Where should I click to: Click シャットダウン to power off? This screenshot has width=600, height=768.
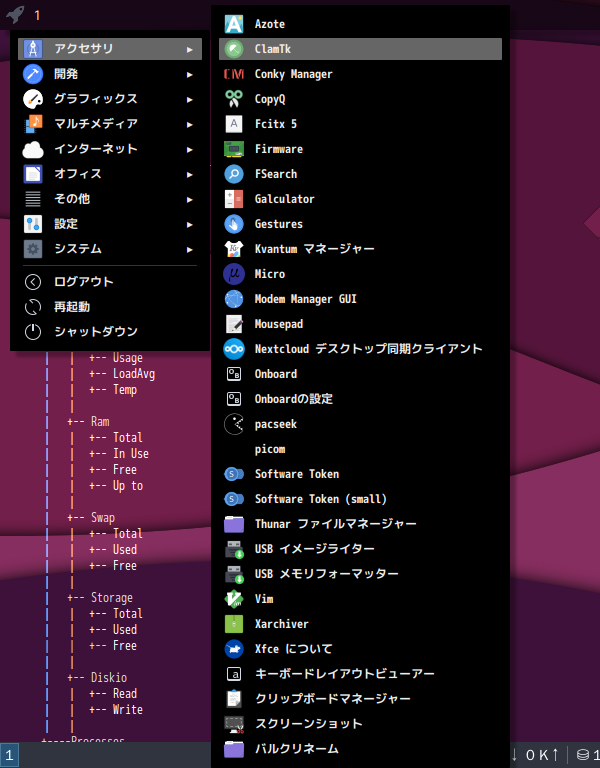[110, 332]
